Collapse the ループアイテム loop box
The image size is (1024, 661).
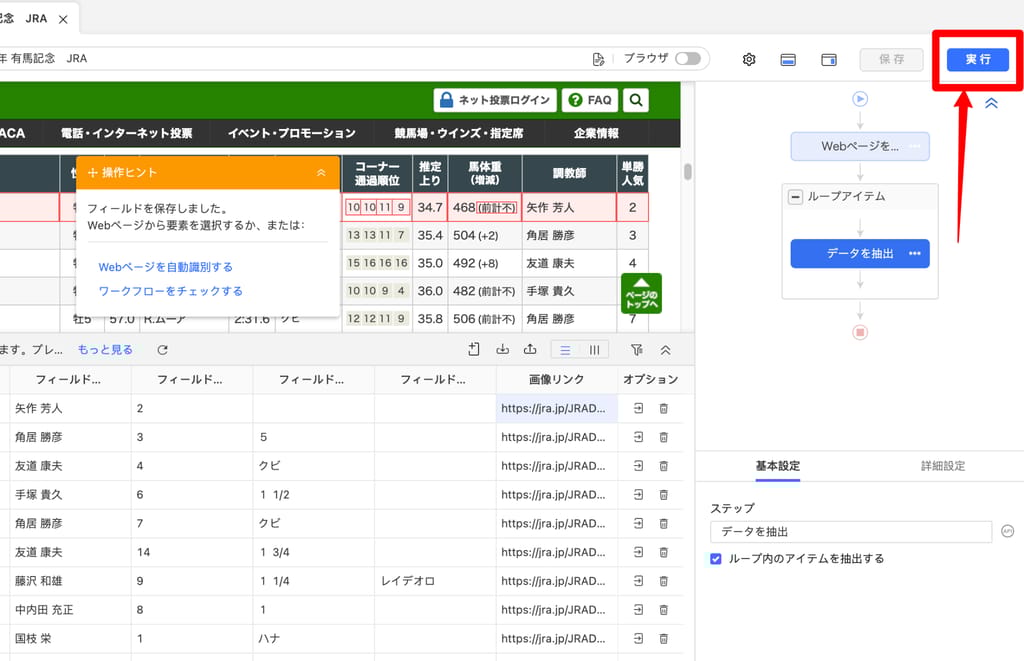pyautogui.click(x=795, y=197)
